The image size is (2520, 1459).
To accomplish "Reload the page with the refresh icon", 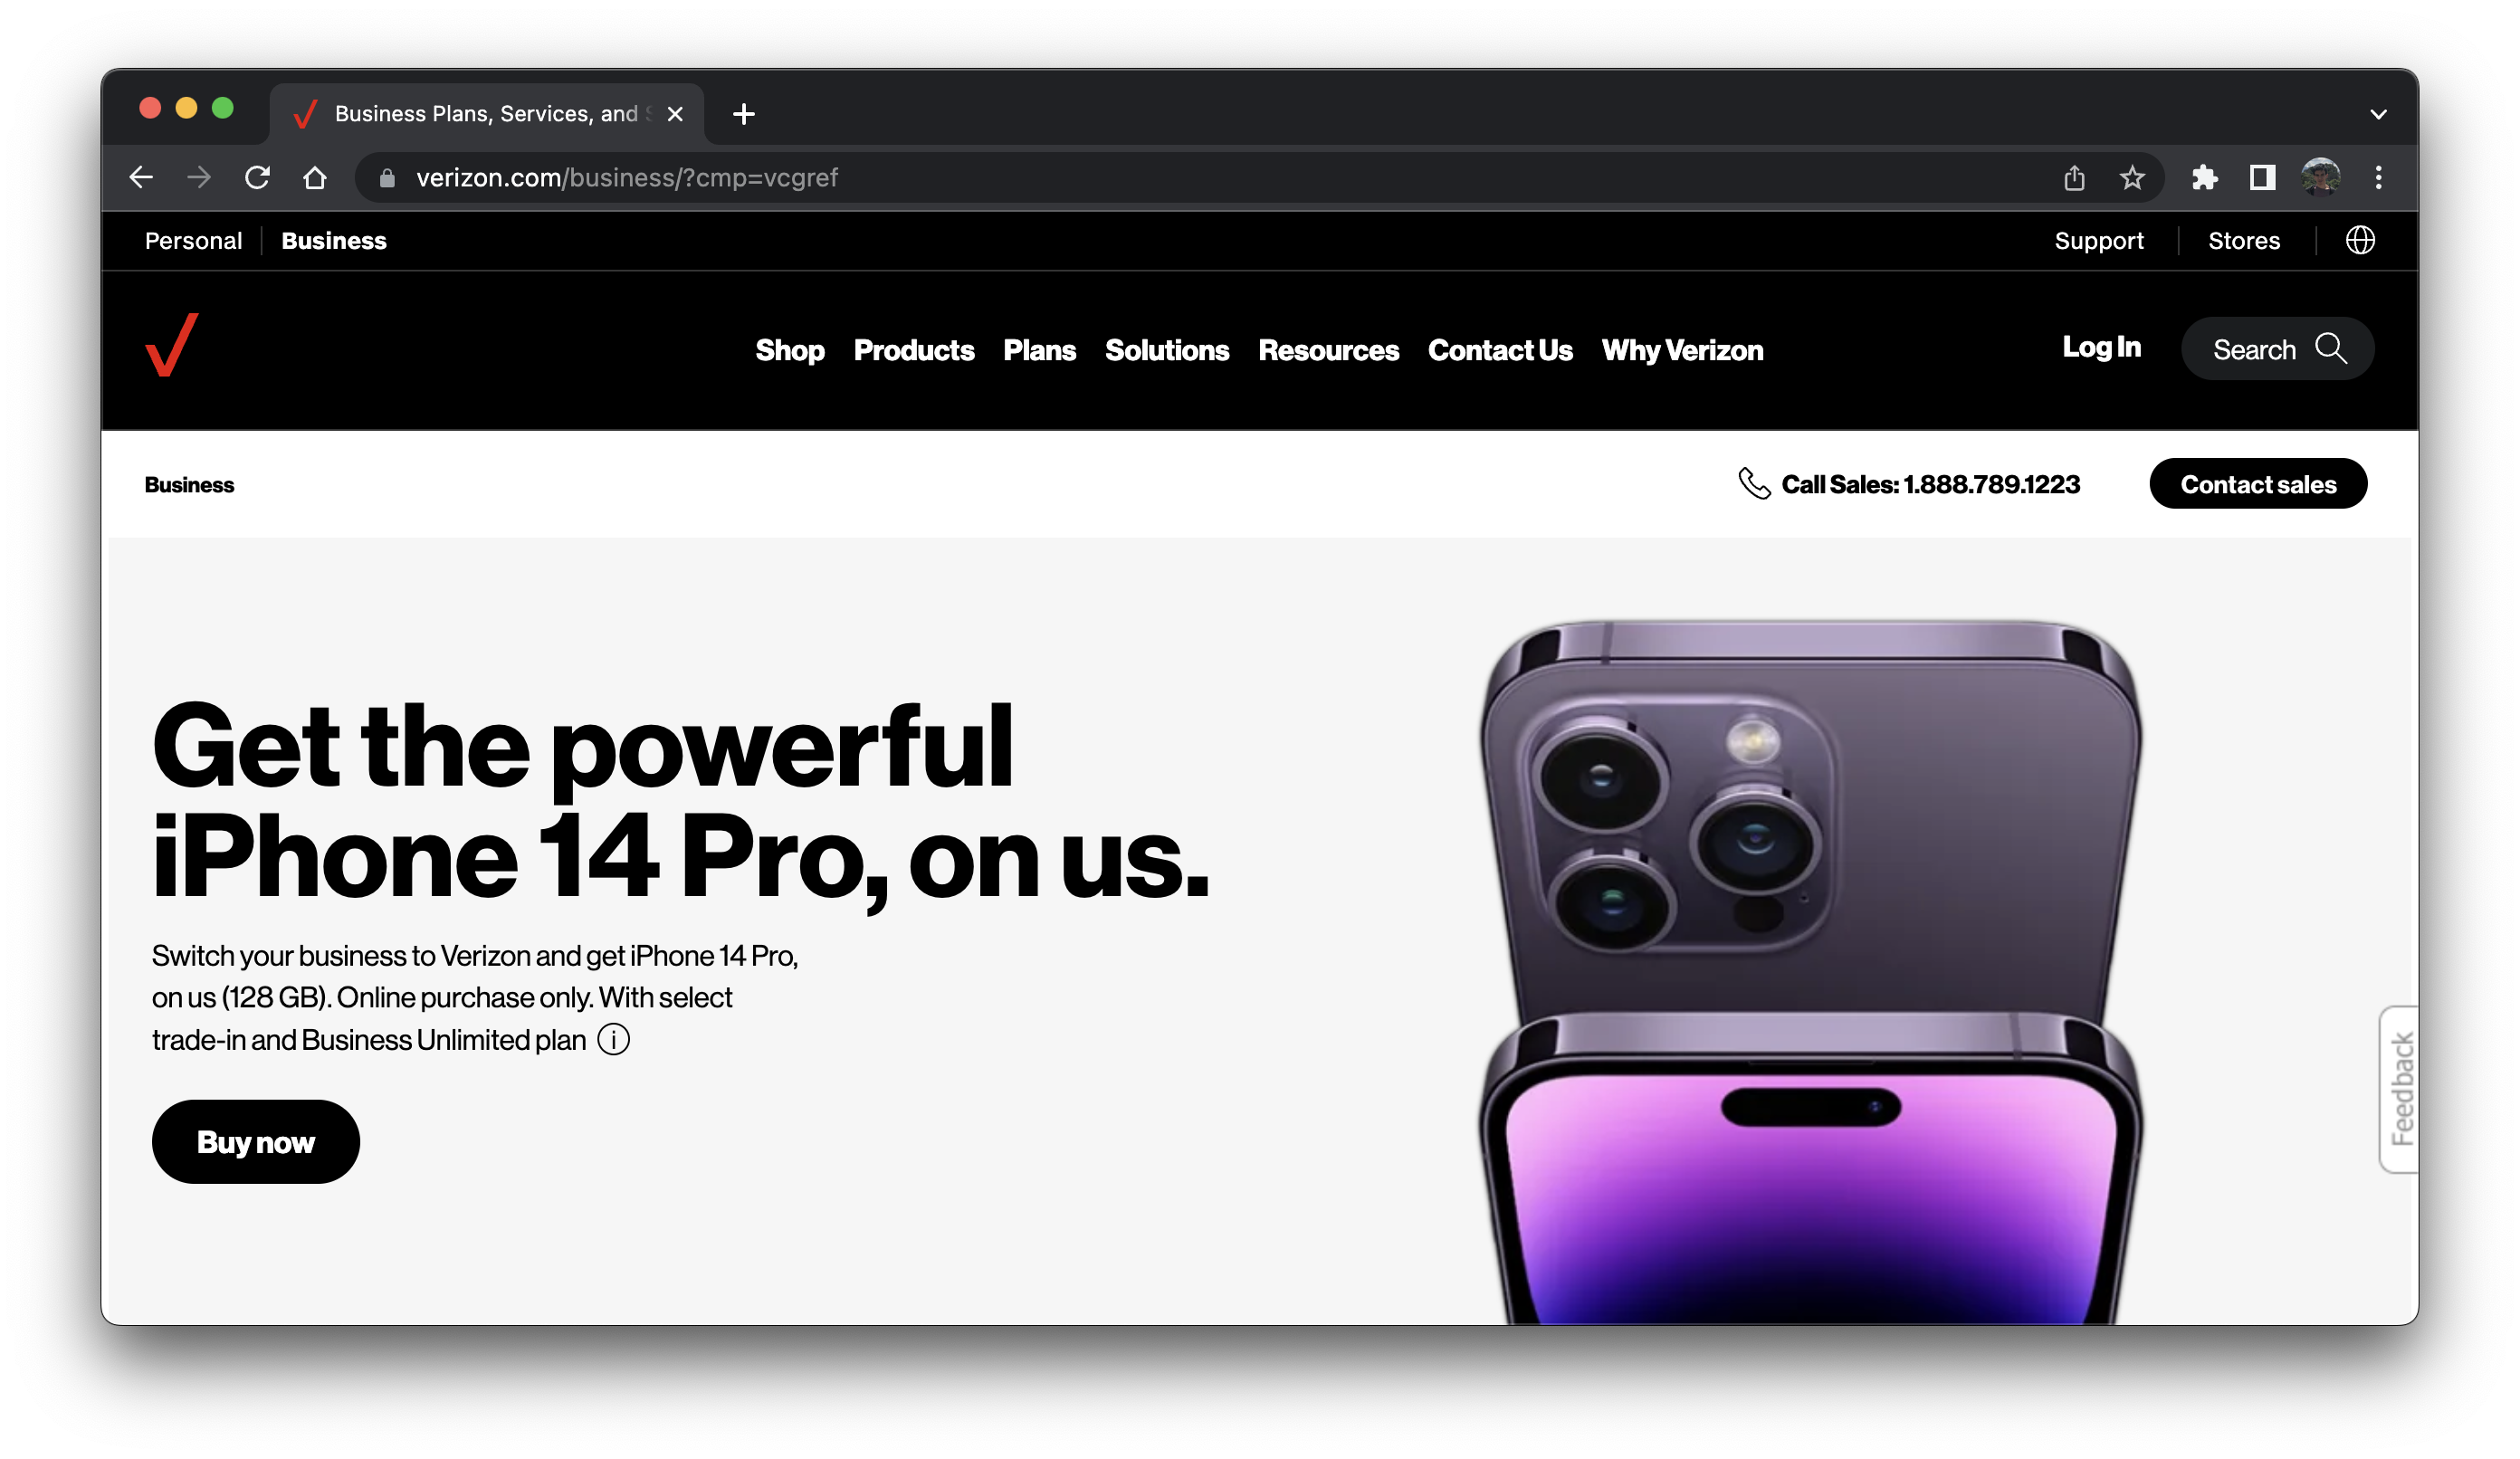I will tap(258, 178).
